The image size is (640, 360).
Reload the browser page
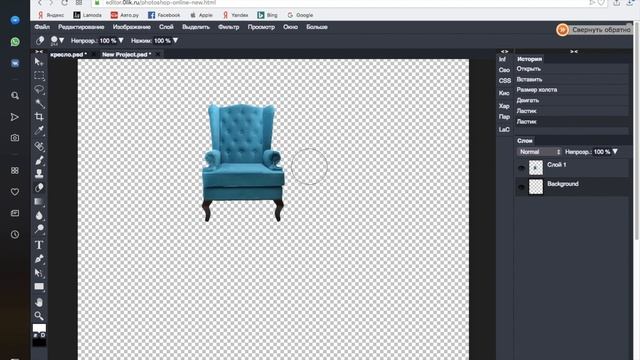(x=64, y=2)
